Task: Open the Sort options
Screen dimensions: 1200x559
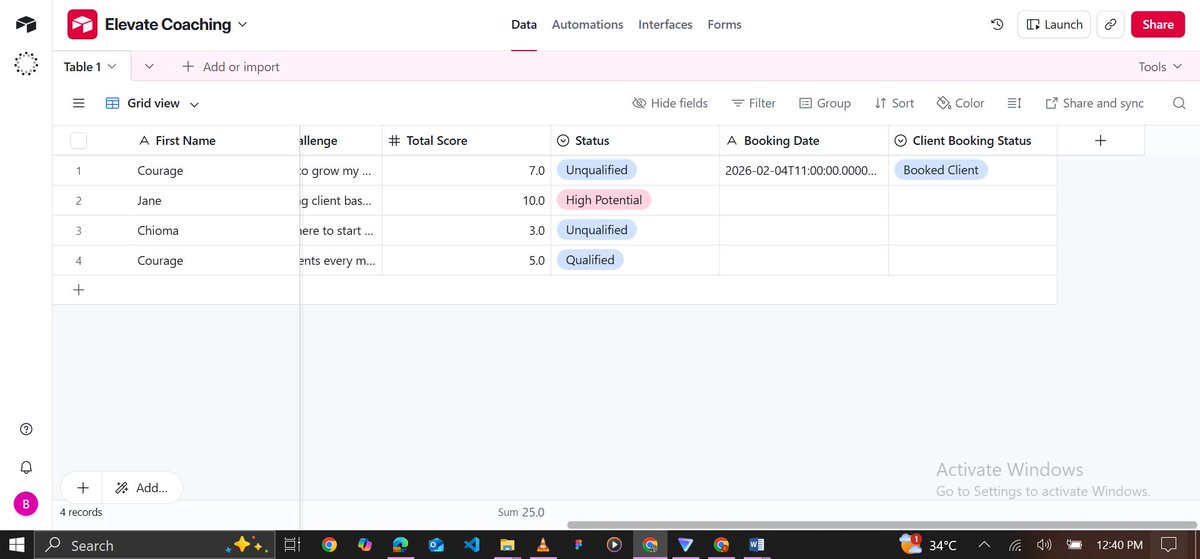Action: point(894,103)
